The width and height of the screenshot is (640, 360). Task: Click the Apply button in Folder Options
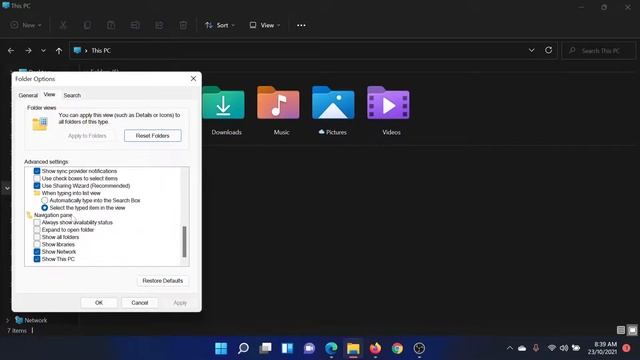click(180, 302)
